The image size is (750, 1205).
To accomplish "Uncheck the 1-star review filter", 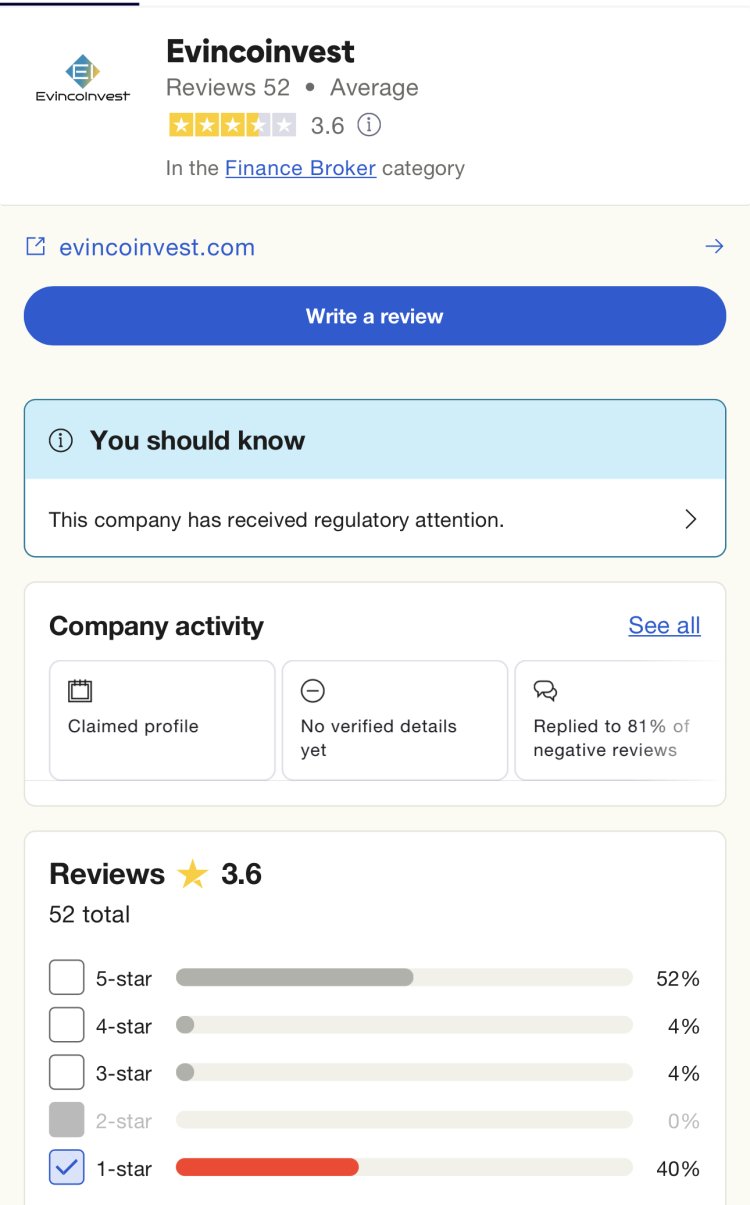I will [x=66, y=1167].
